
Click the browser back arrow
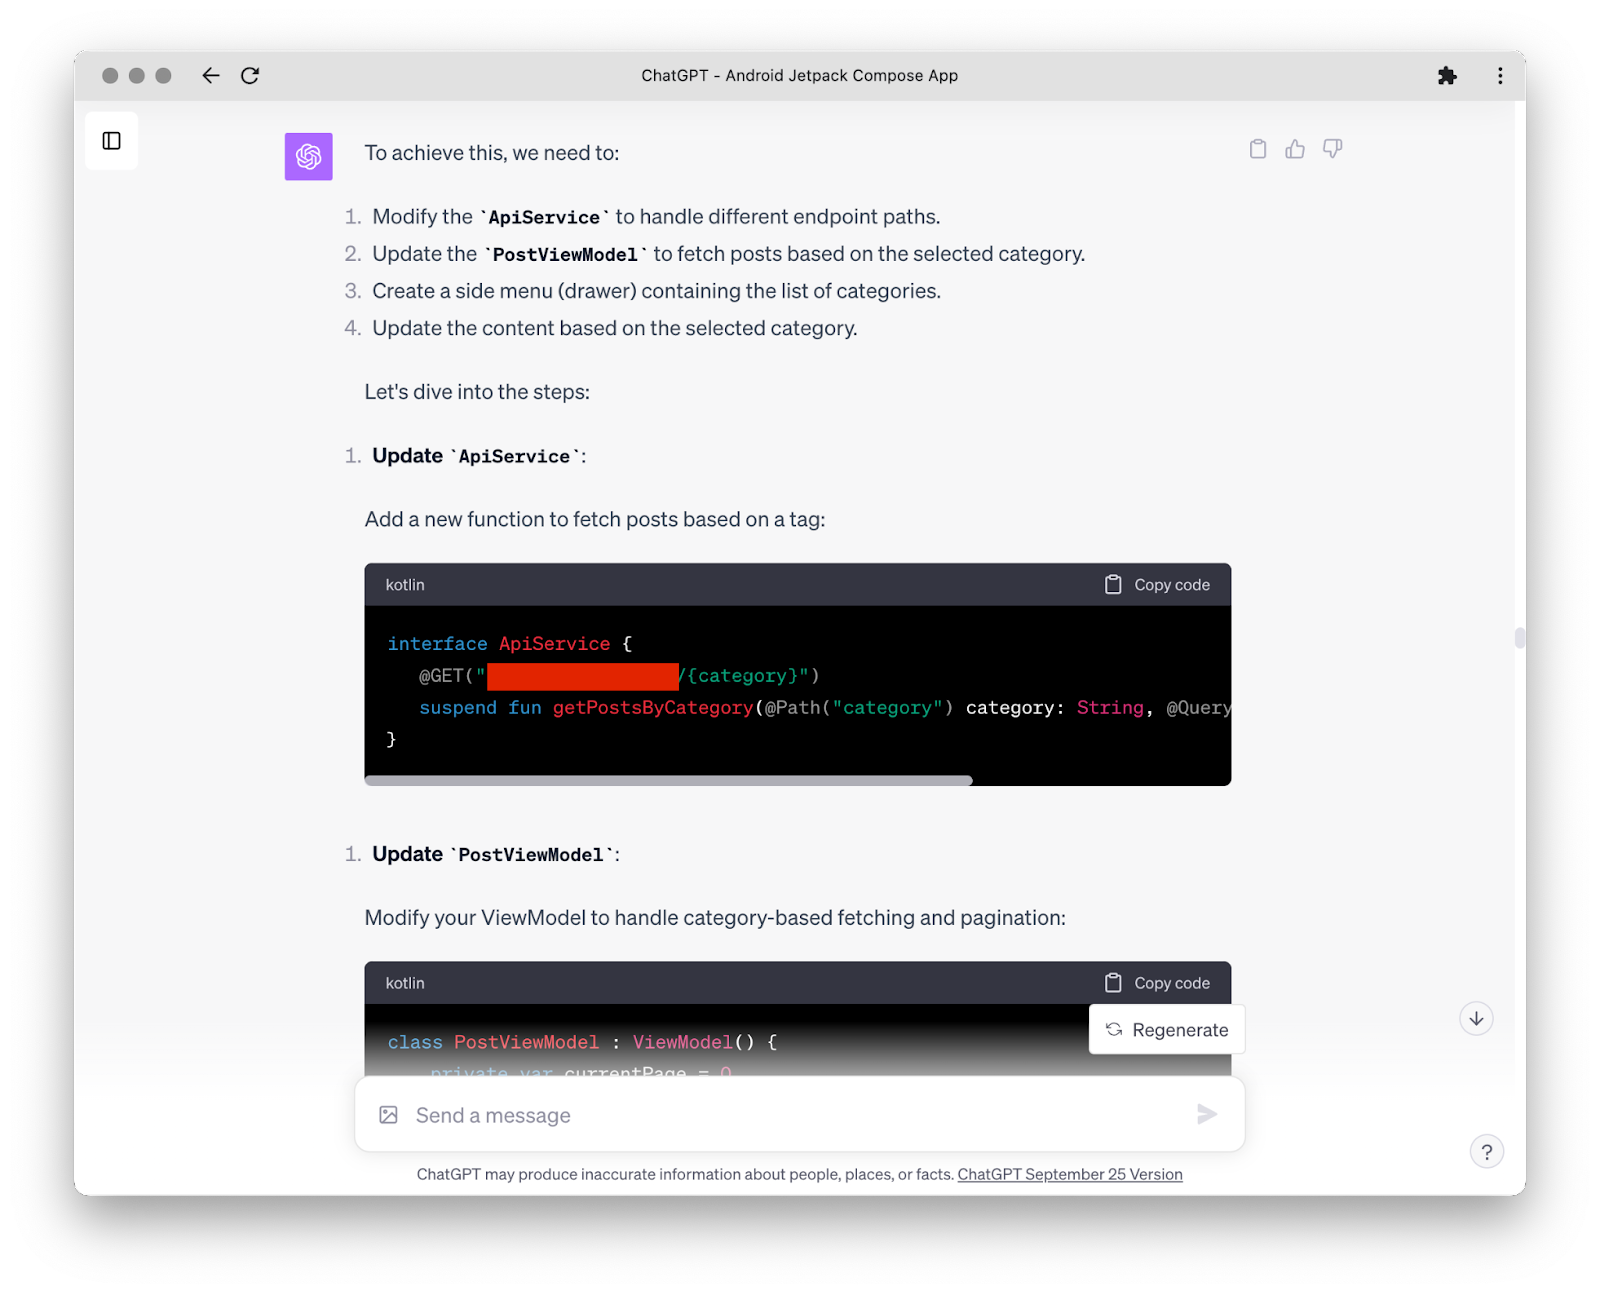(x=210, y=76)
